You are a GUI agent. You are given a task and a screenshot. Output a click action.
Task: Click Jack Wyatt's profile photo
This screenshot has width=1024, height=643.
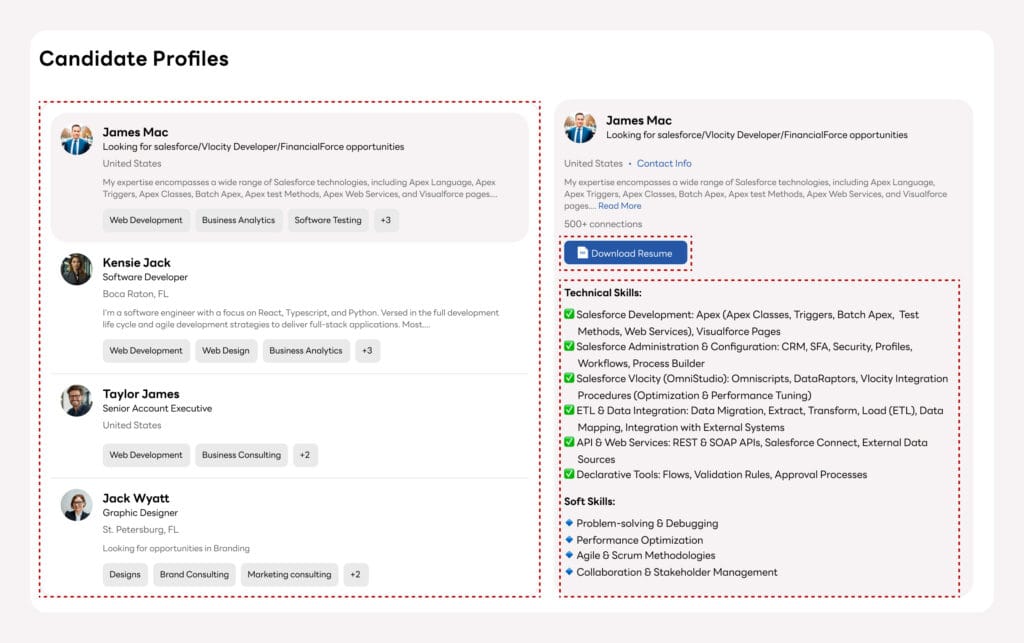pos(76,505)
